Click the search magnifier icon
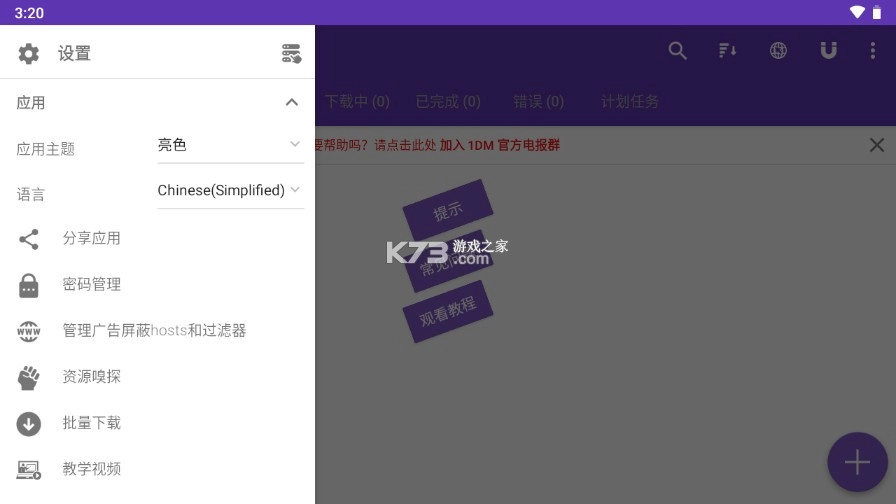The height and width of the screenshot is (504, 896). [678, 51]
